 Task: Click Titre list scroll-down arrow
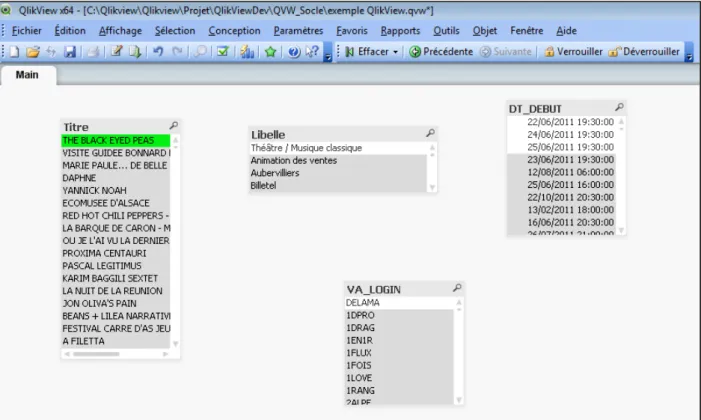175,344
